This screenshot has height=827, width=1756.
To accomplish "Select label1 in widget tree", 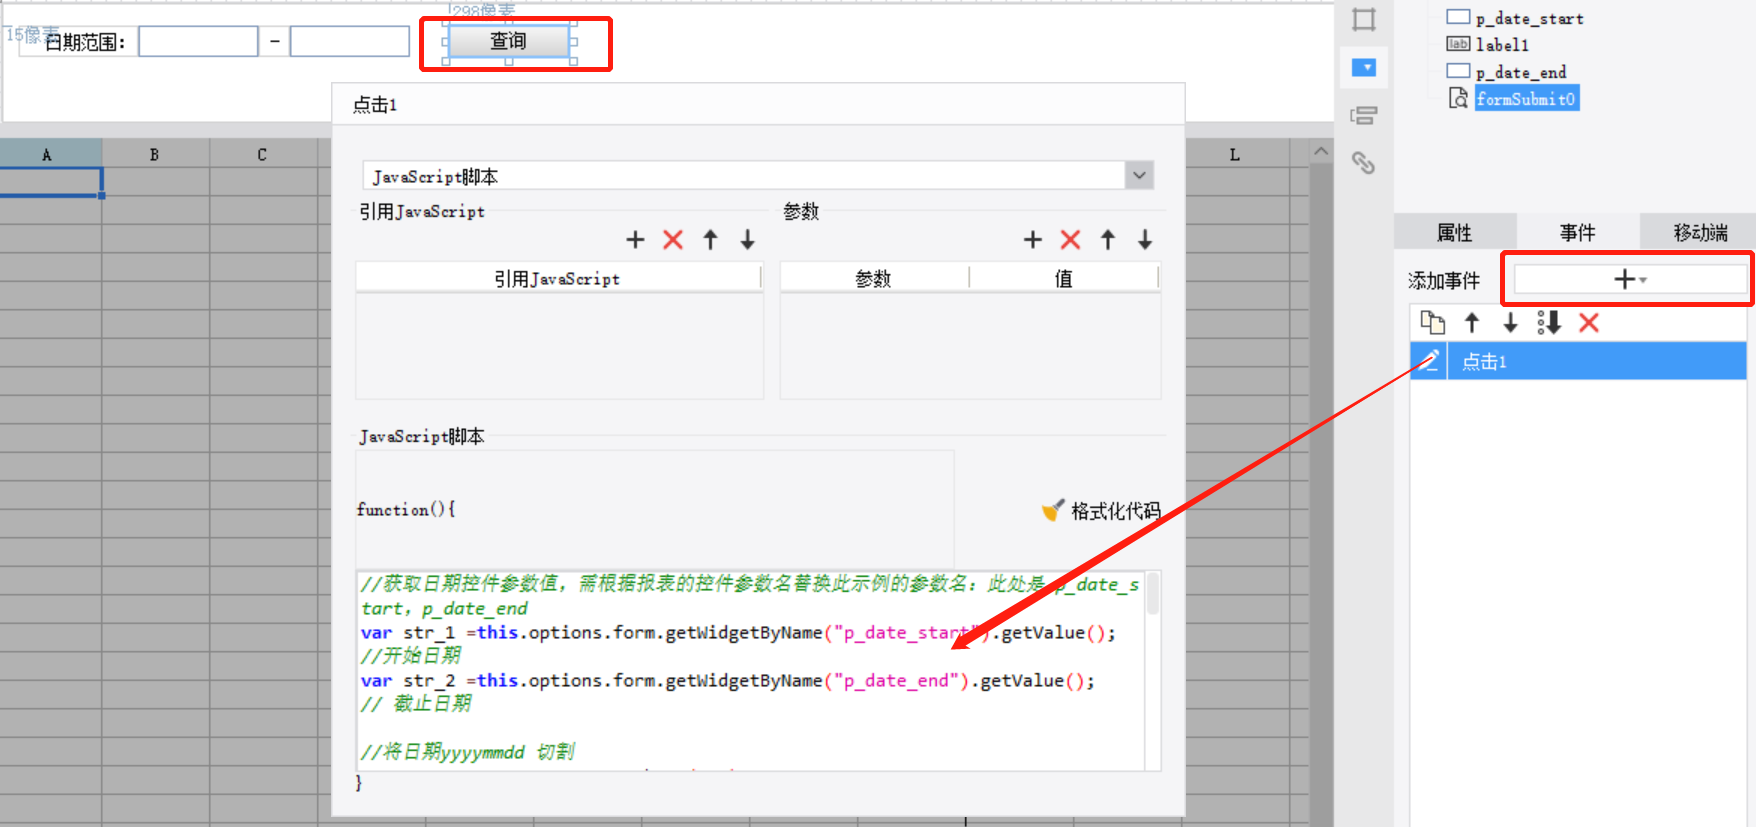I will tap(1502, 45).
